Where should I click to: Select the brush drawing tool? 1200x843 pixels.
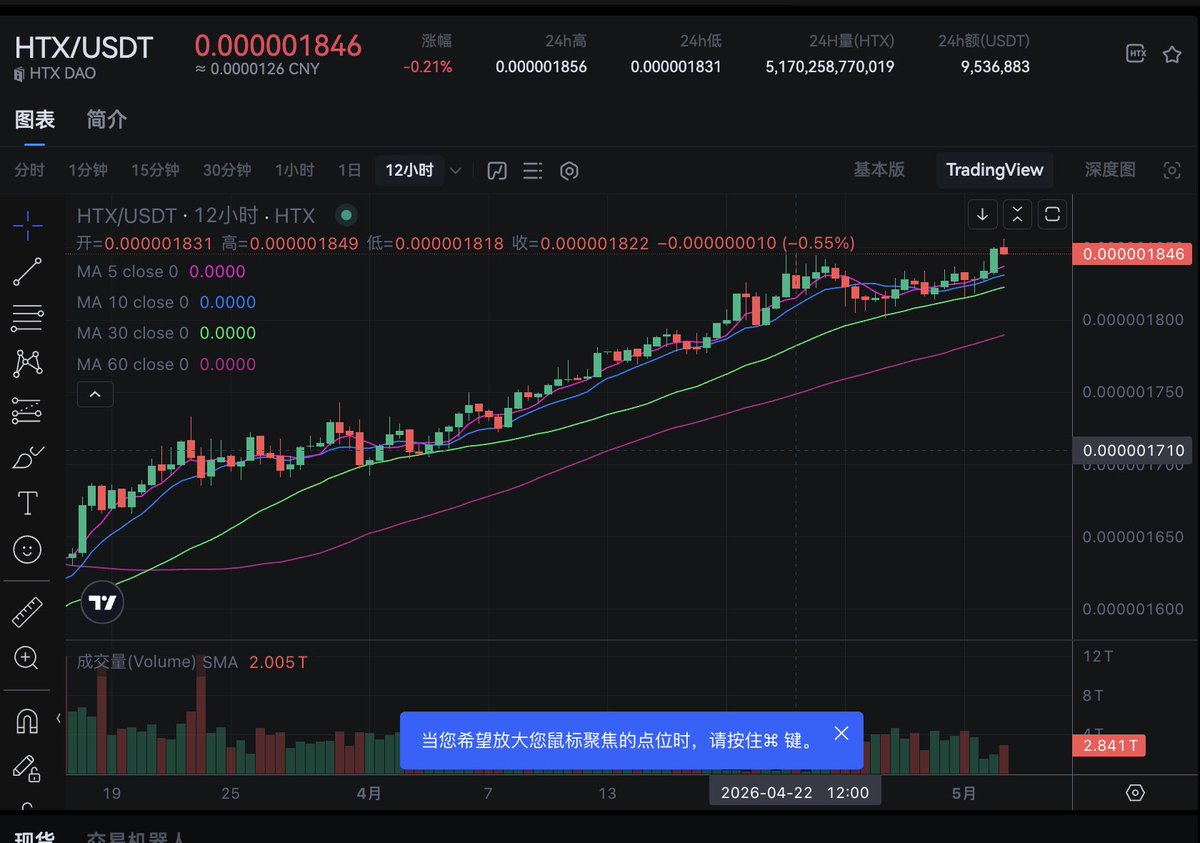tap(27, 457)
